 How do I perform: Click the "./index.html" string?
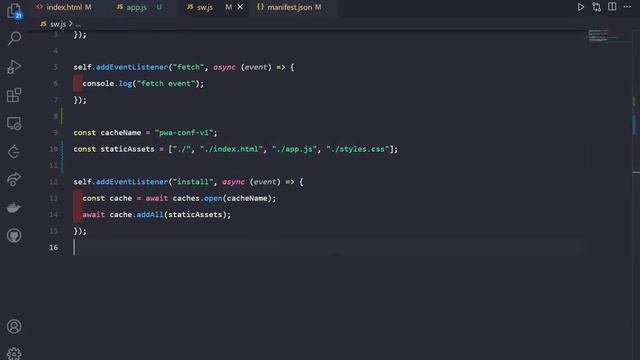pos(231,149)
